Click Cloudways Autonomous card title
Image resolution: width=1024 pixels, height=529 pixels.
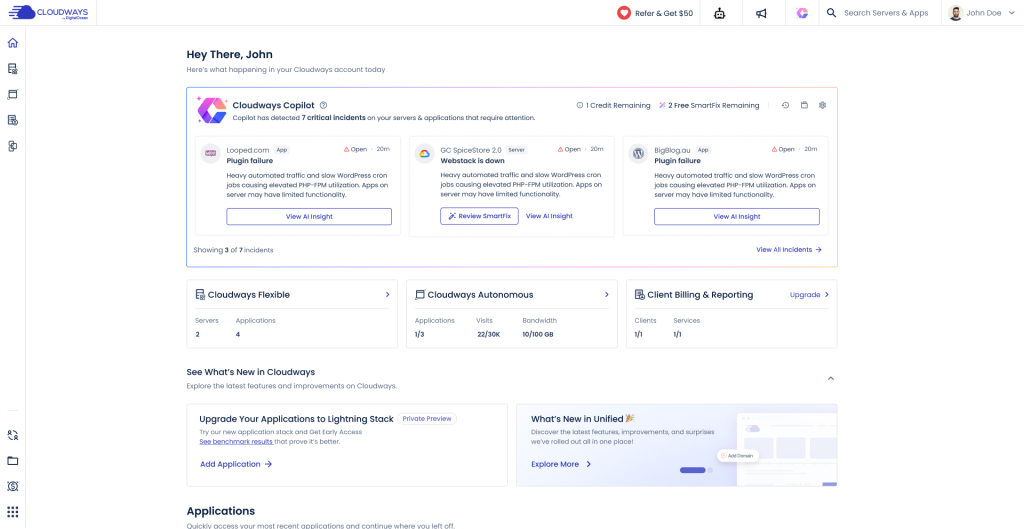pos(480,295)
